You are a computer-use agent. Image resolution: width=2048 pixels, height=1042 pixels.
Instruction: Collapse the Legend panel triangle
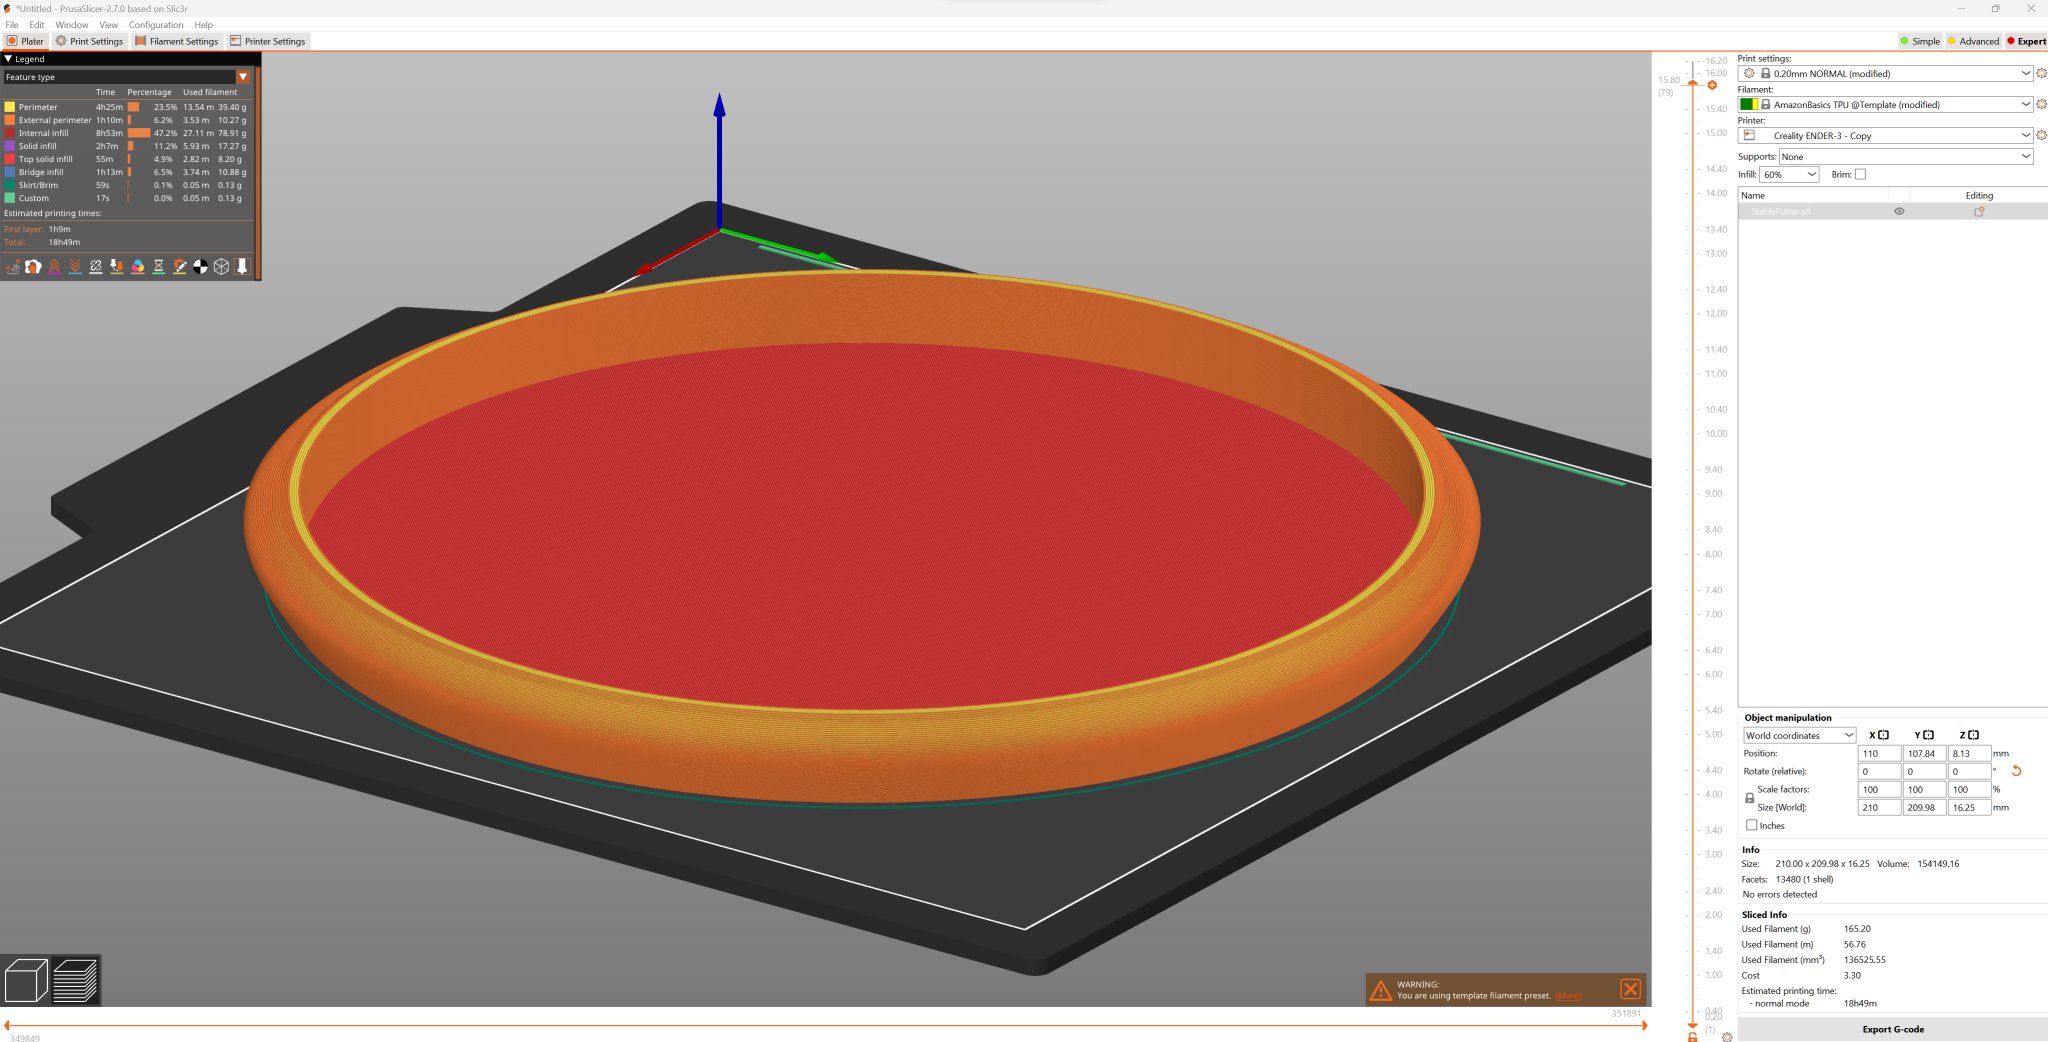click(x=8, y=59)
